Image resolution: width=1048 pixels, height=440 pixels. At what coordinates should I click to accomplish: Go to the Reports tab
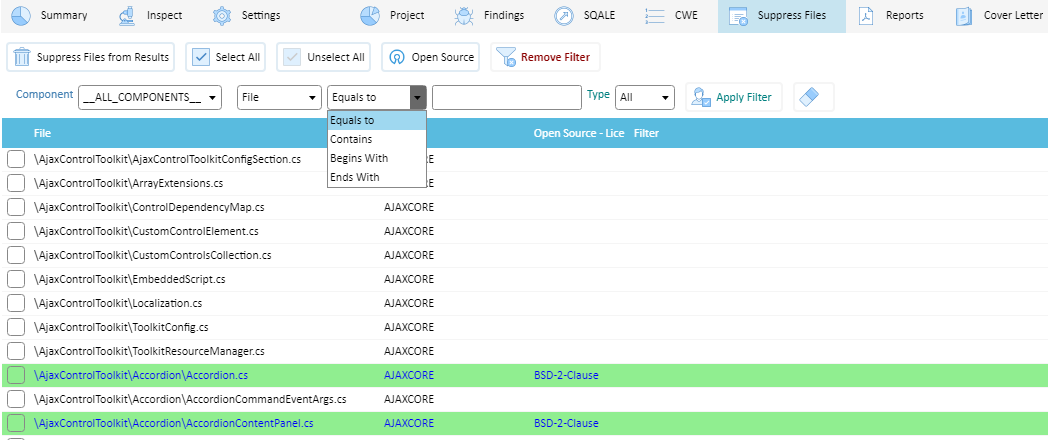click(892, 15)
